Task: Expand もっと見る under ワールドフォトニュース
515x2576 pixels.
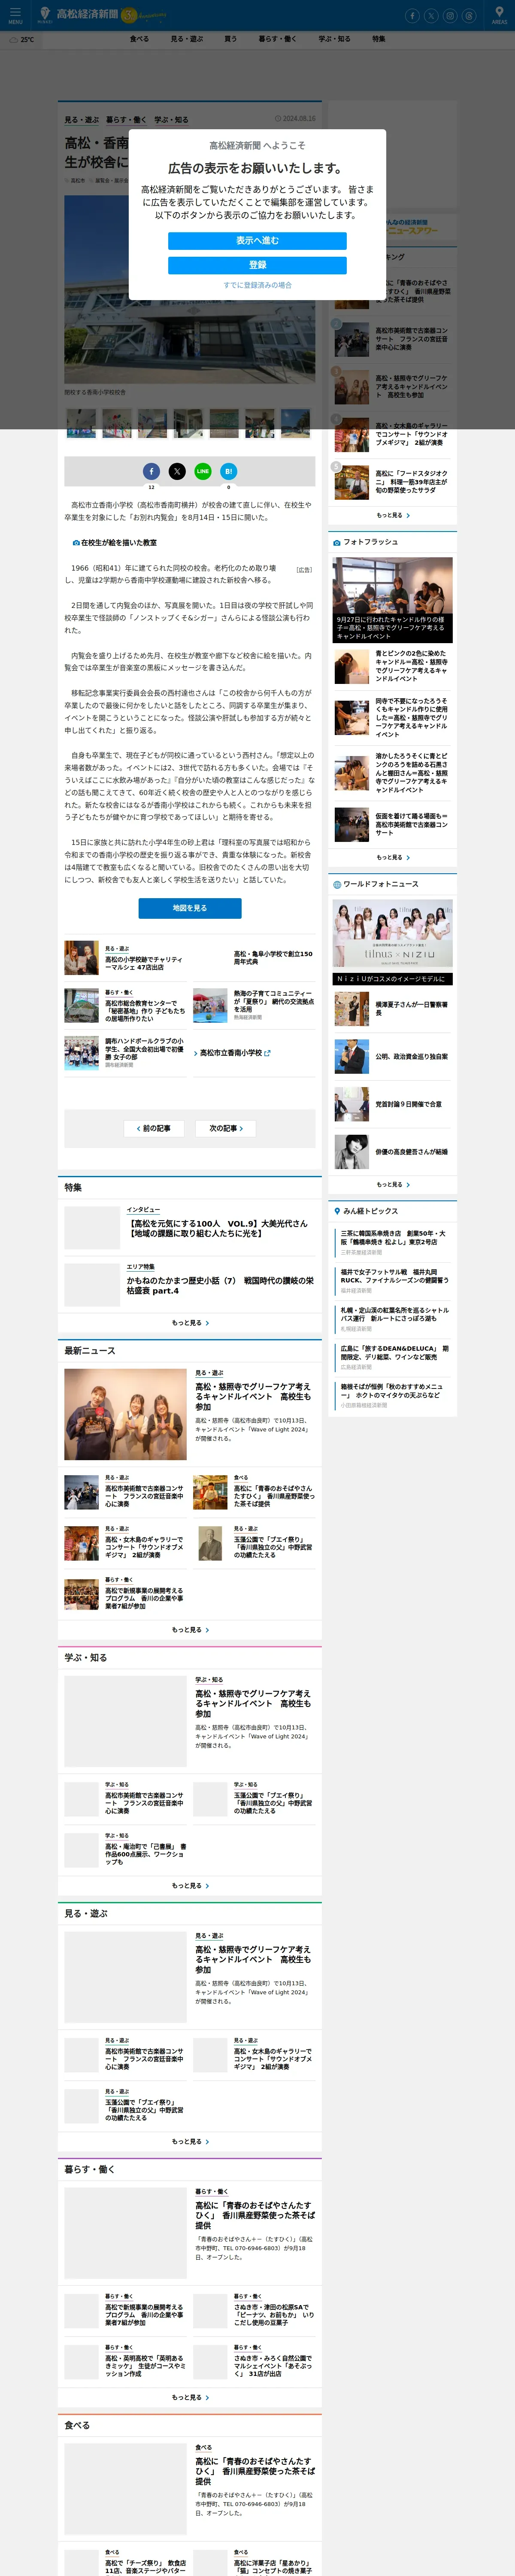Action: (x=393, y=1184)
